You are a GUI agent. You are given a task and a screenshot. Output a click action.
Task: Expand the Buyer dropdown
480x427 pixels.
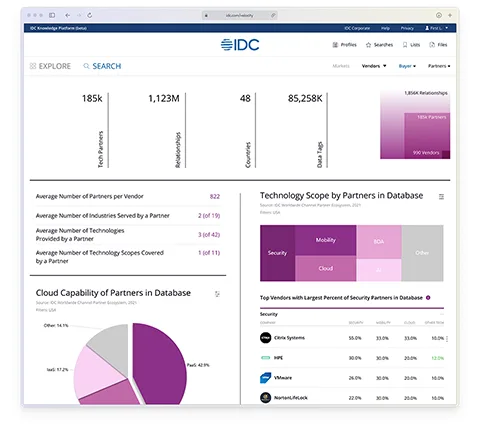click(407, 66)
